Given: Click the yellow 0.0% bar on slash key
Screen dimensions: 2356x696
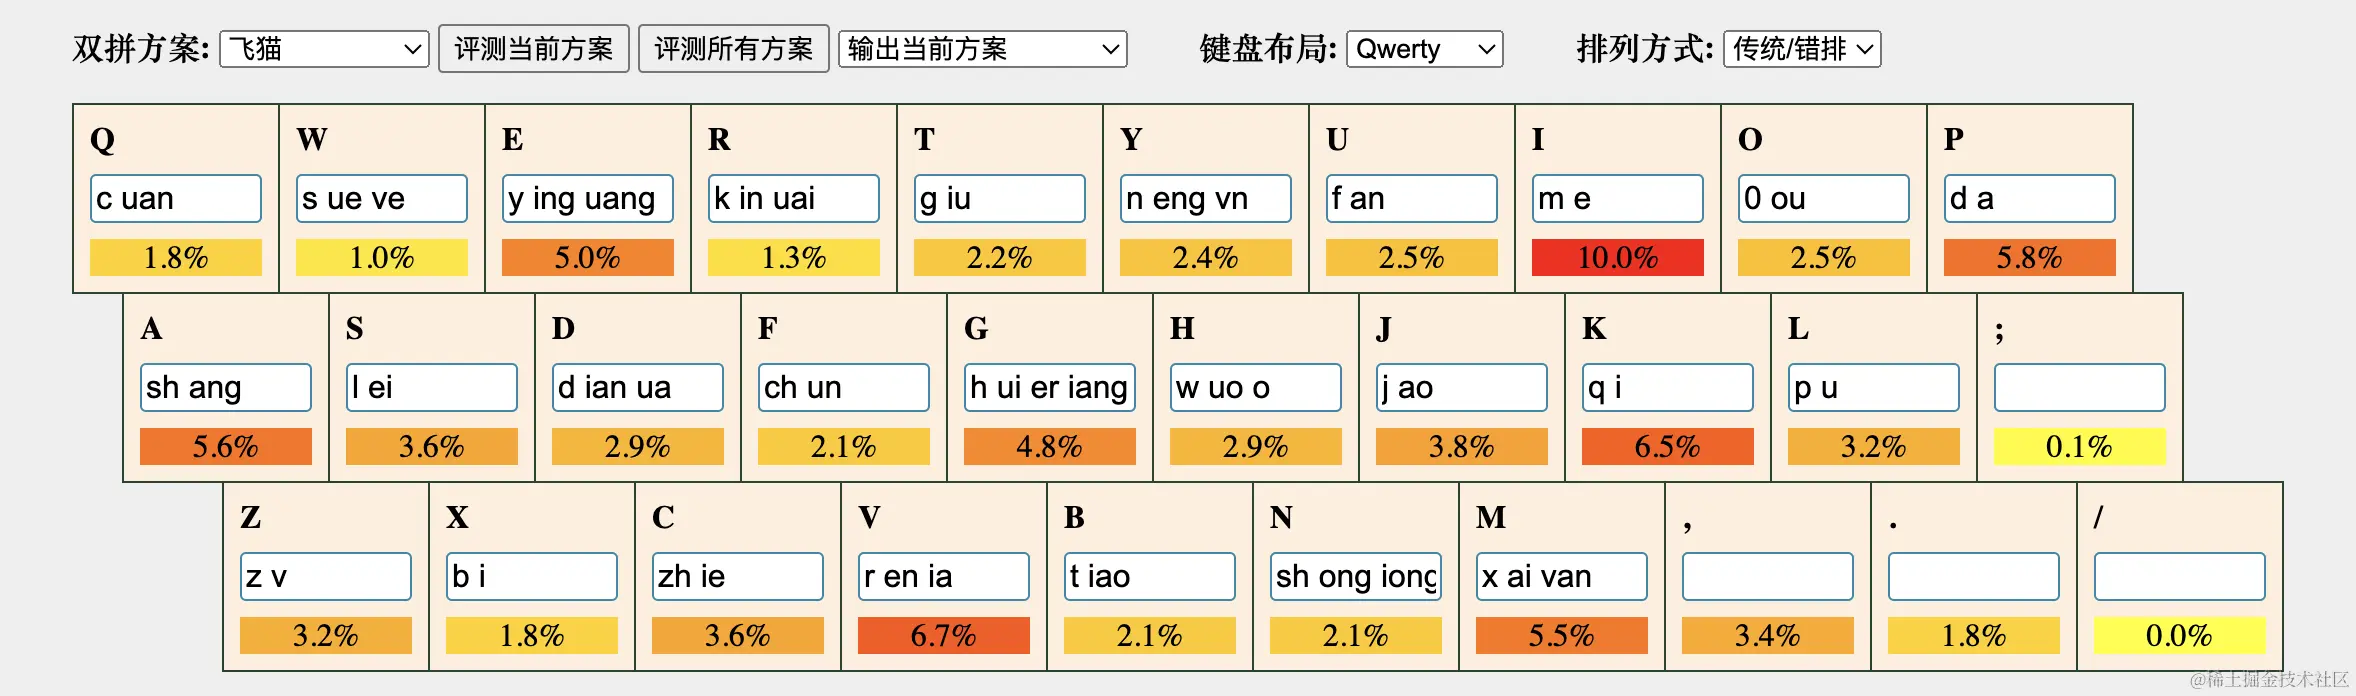Looking at the screenshot, I should point(2180,635).
